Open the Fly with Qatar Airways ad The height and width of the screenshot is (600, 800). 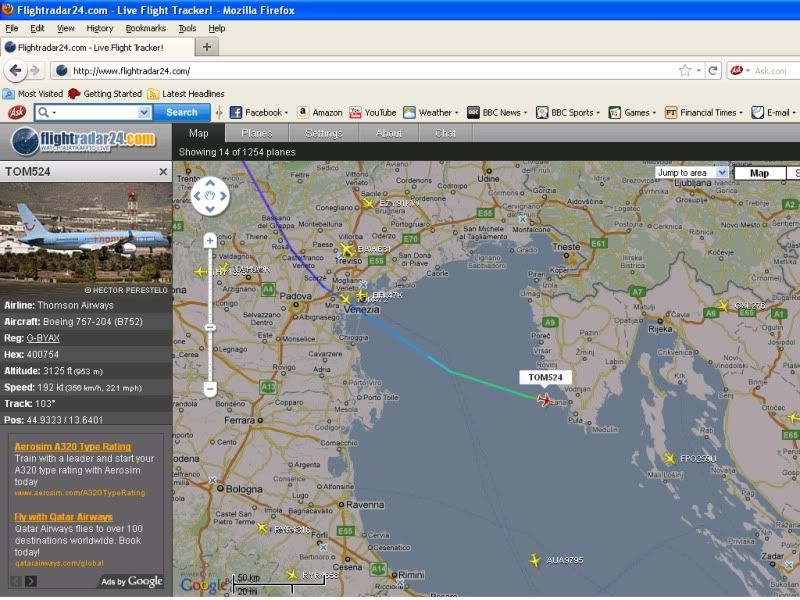(x=63, y=517)
